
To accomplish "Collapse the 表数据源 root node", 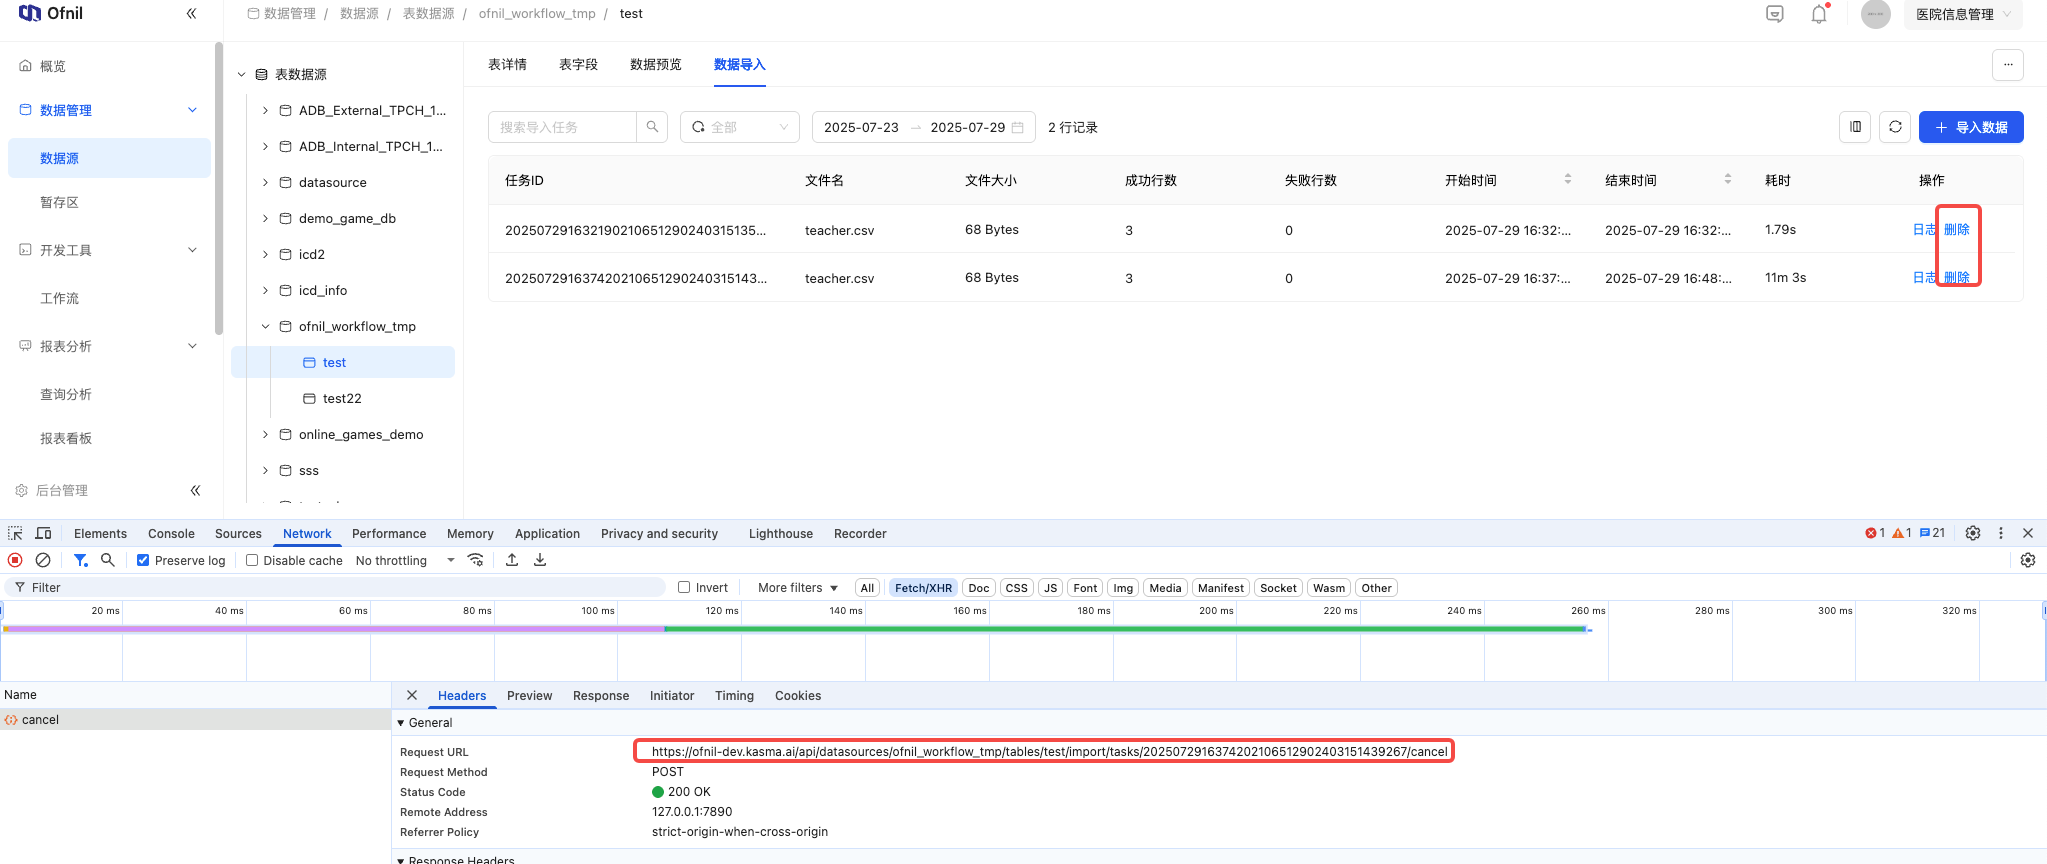I will (x=241, y=74).
